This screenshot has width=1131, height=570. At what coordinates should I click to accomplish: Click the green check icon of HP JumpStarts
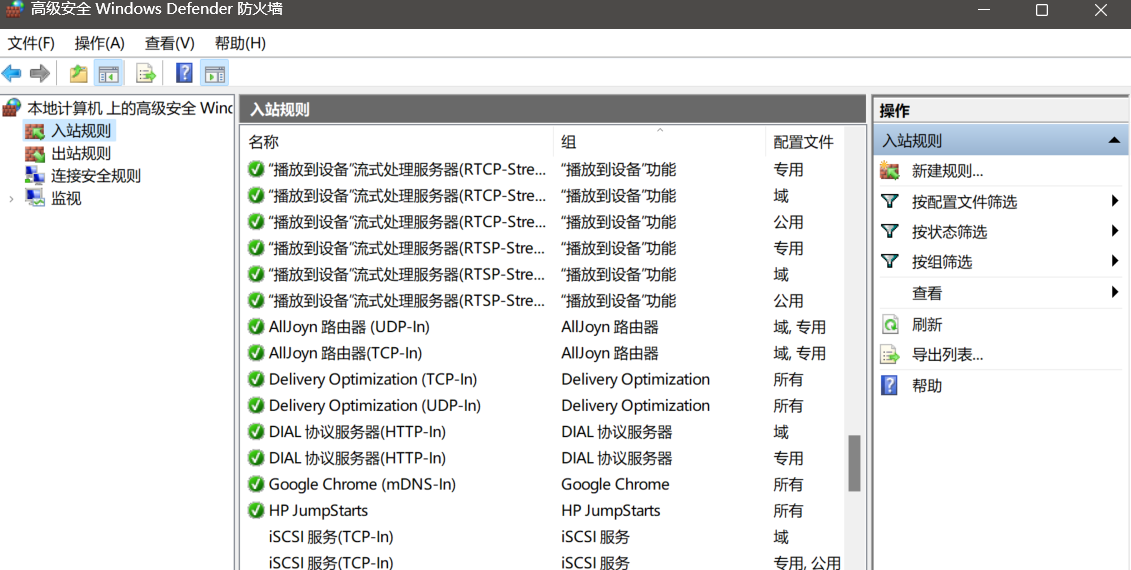point(255,510)
